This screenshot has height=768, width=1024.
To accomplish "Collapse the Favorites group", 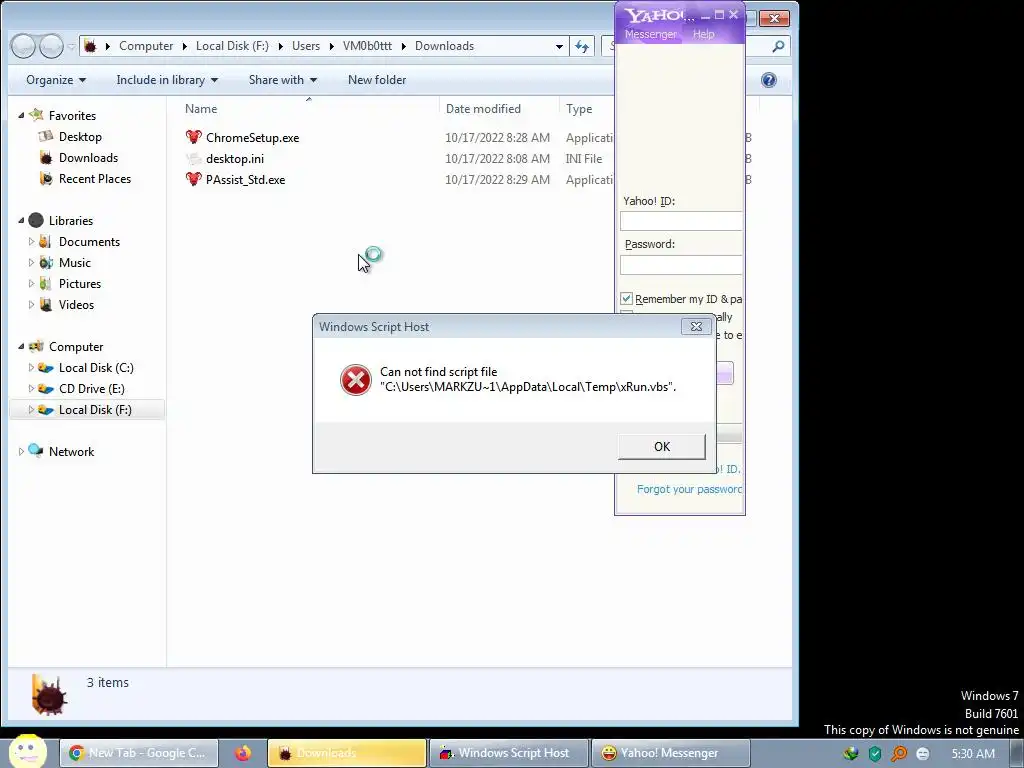I will tap(21, 116).
